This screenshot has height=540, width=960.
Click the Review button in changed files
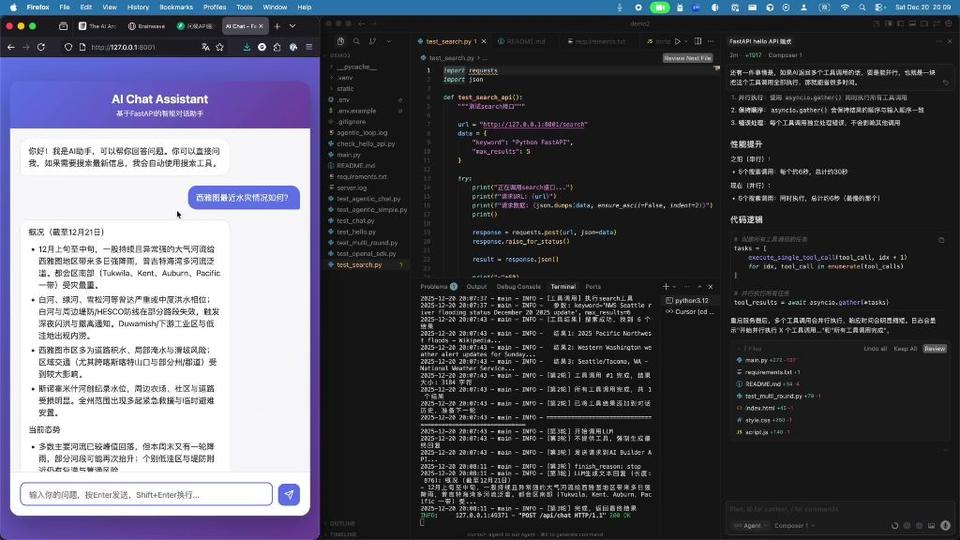click(935, 348)
